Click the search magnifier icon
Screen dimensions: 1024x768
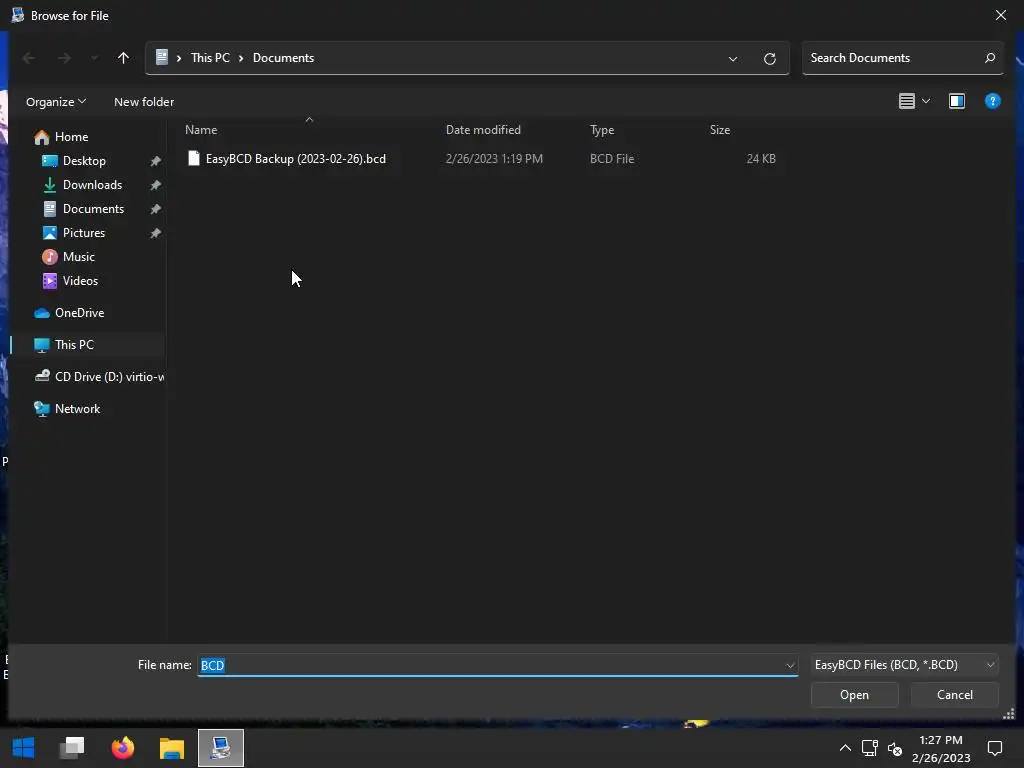pyautogui.click(x=990, y=58)
